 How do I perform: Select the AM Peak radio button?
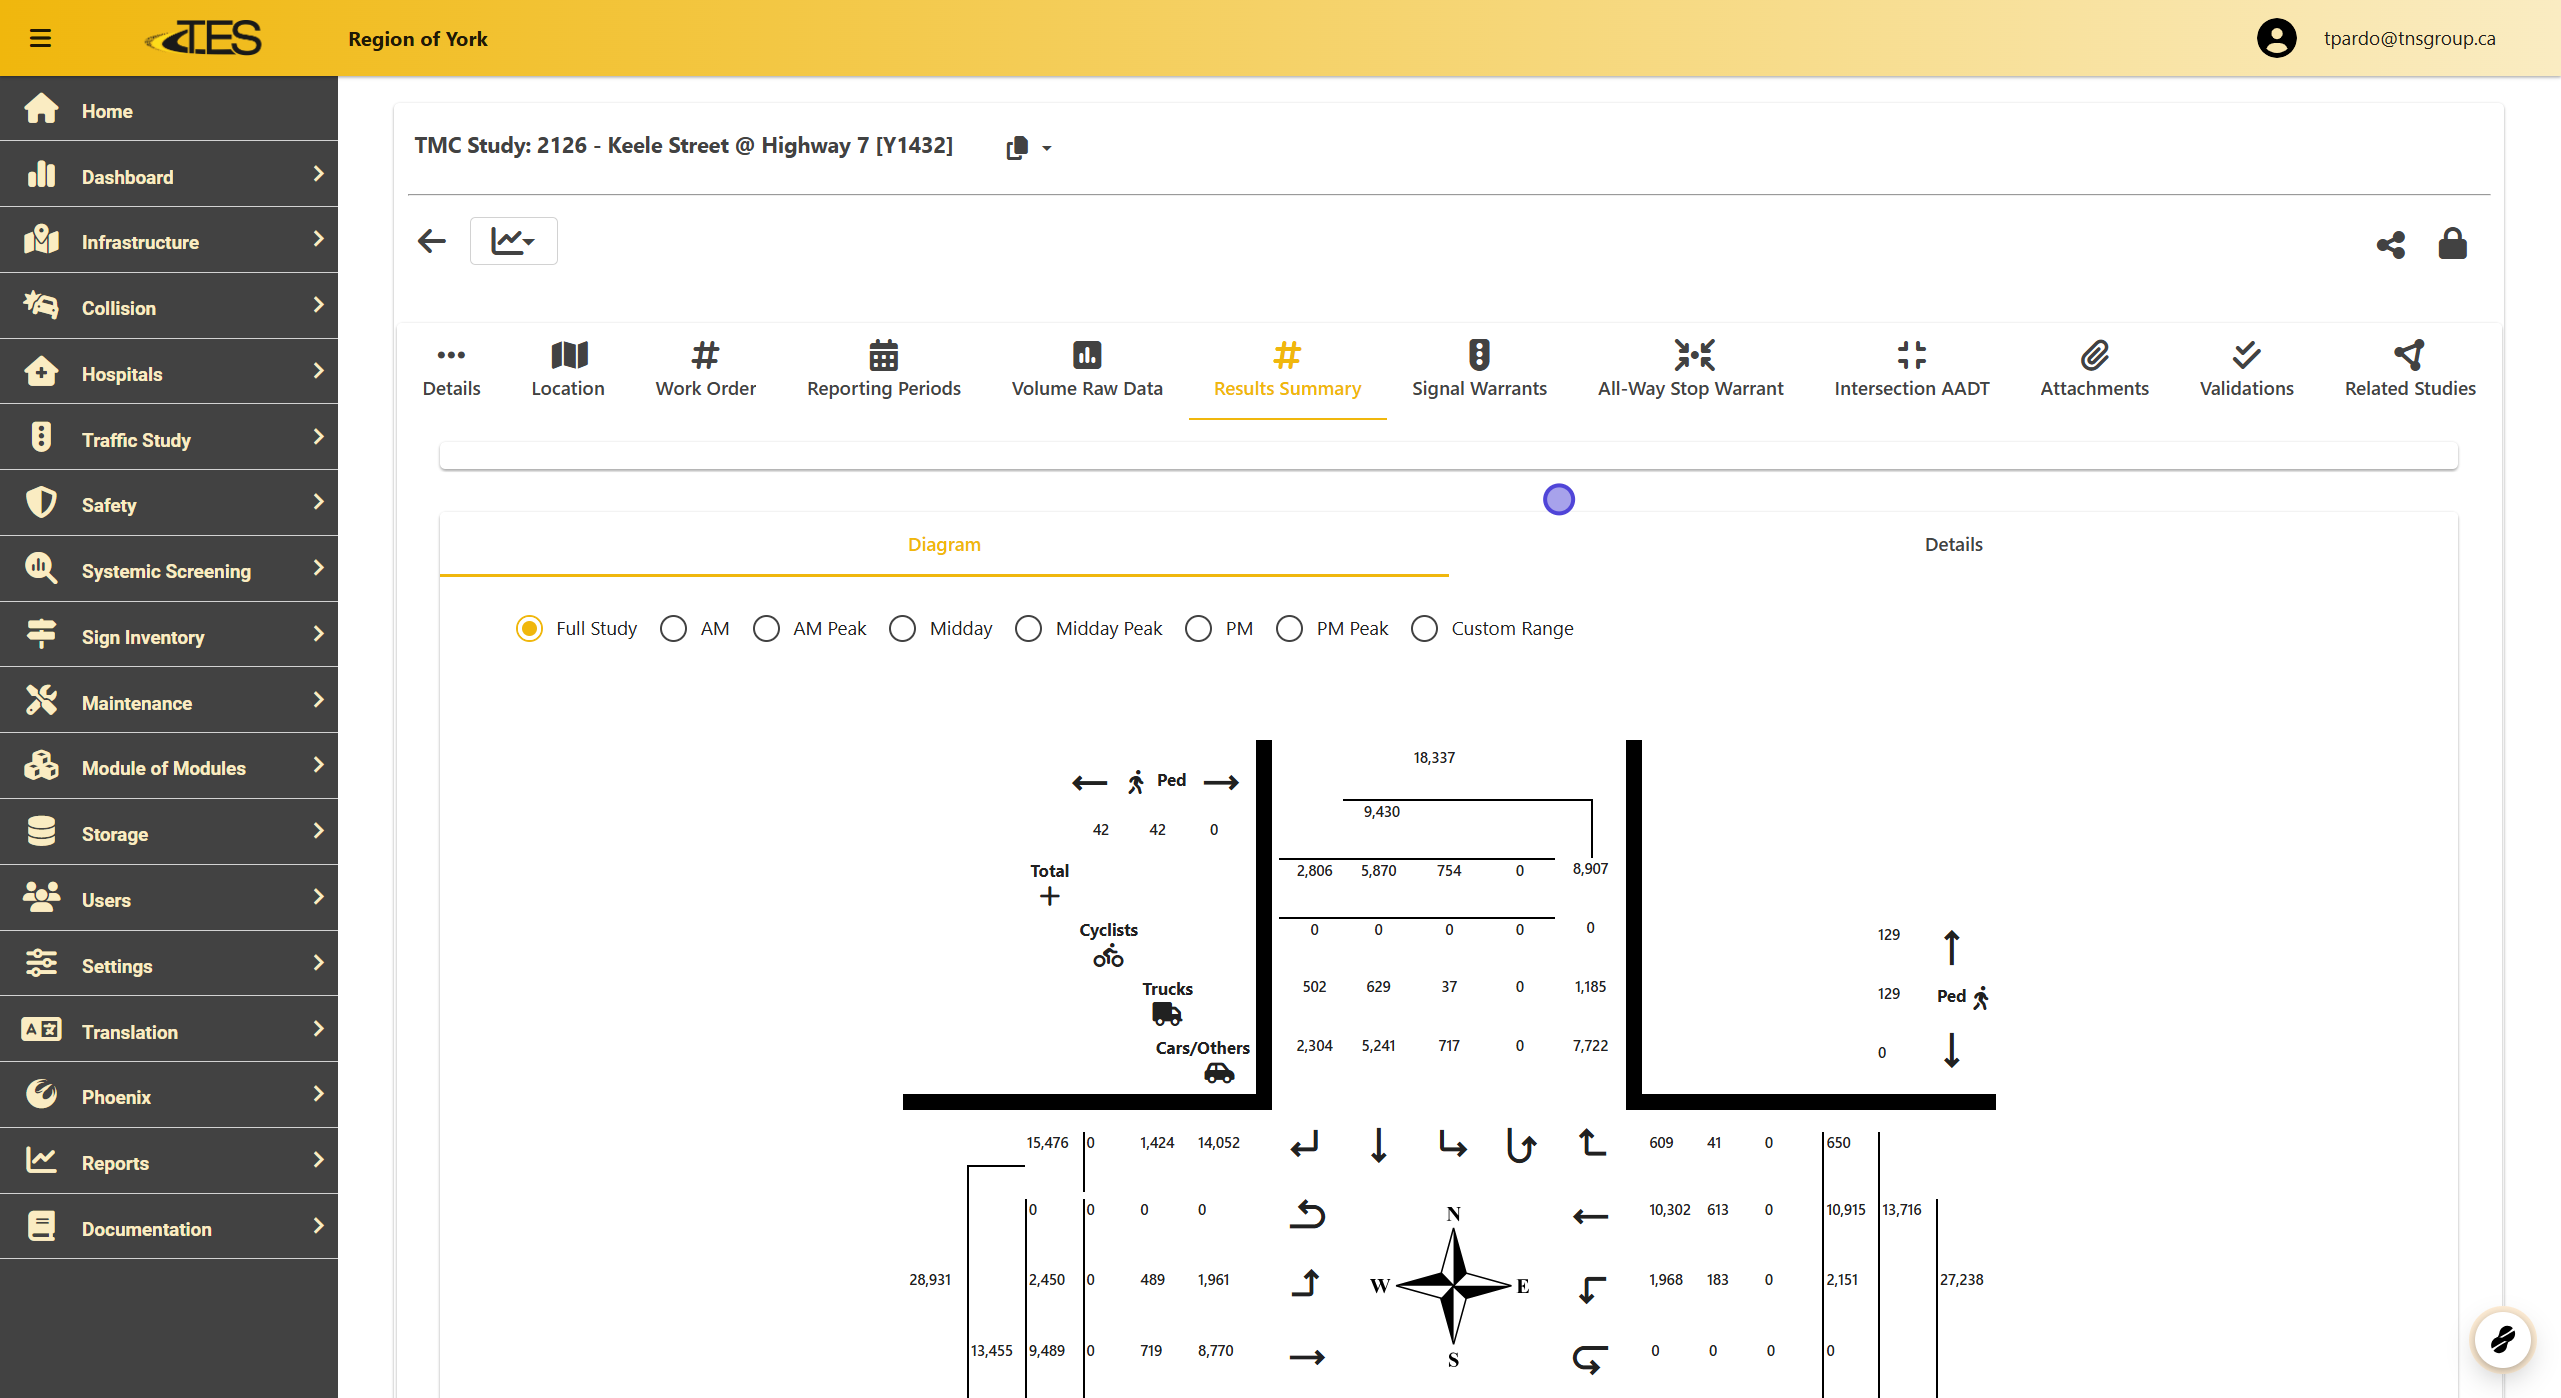[767, 628]
